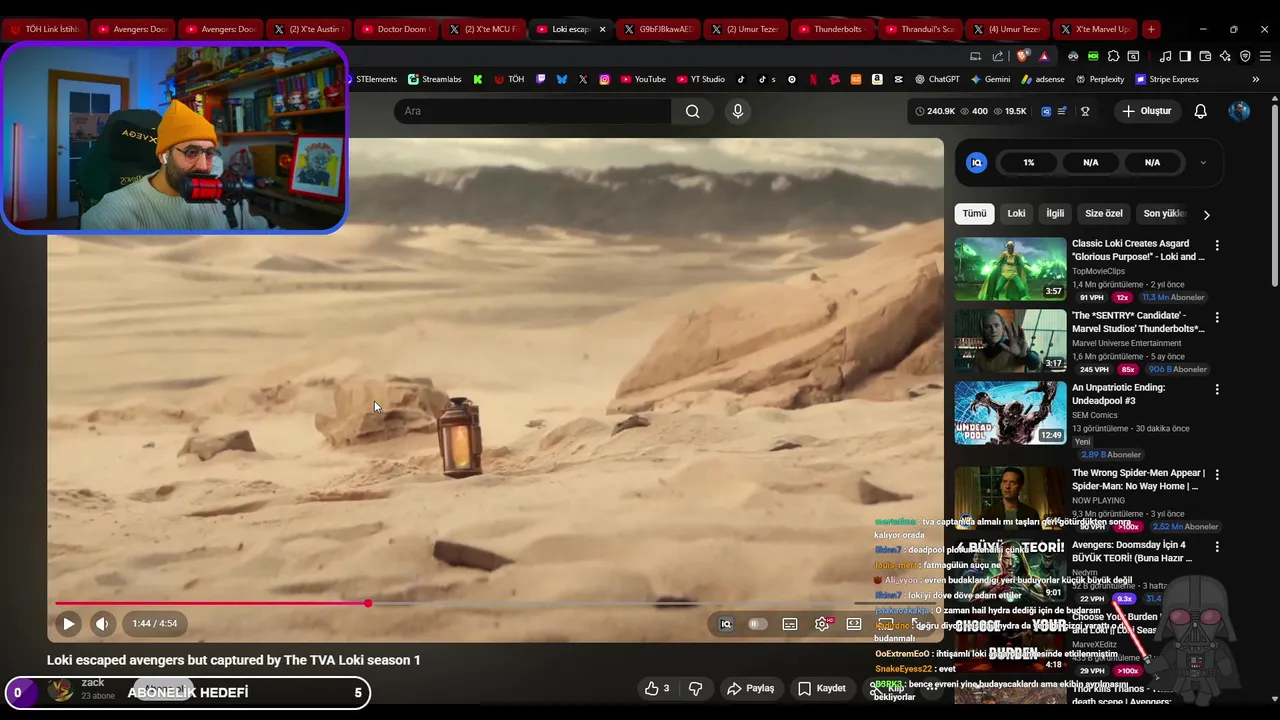Go to the TopMovieClips channel
The width and height of the screenshot is (1280, 720).
[x=1098, y=271]
